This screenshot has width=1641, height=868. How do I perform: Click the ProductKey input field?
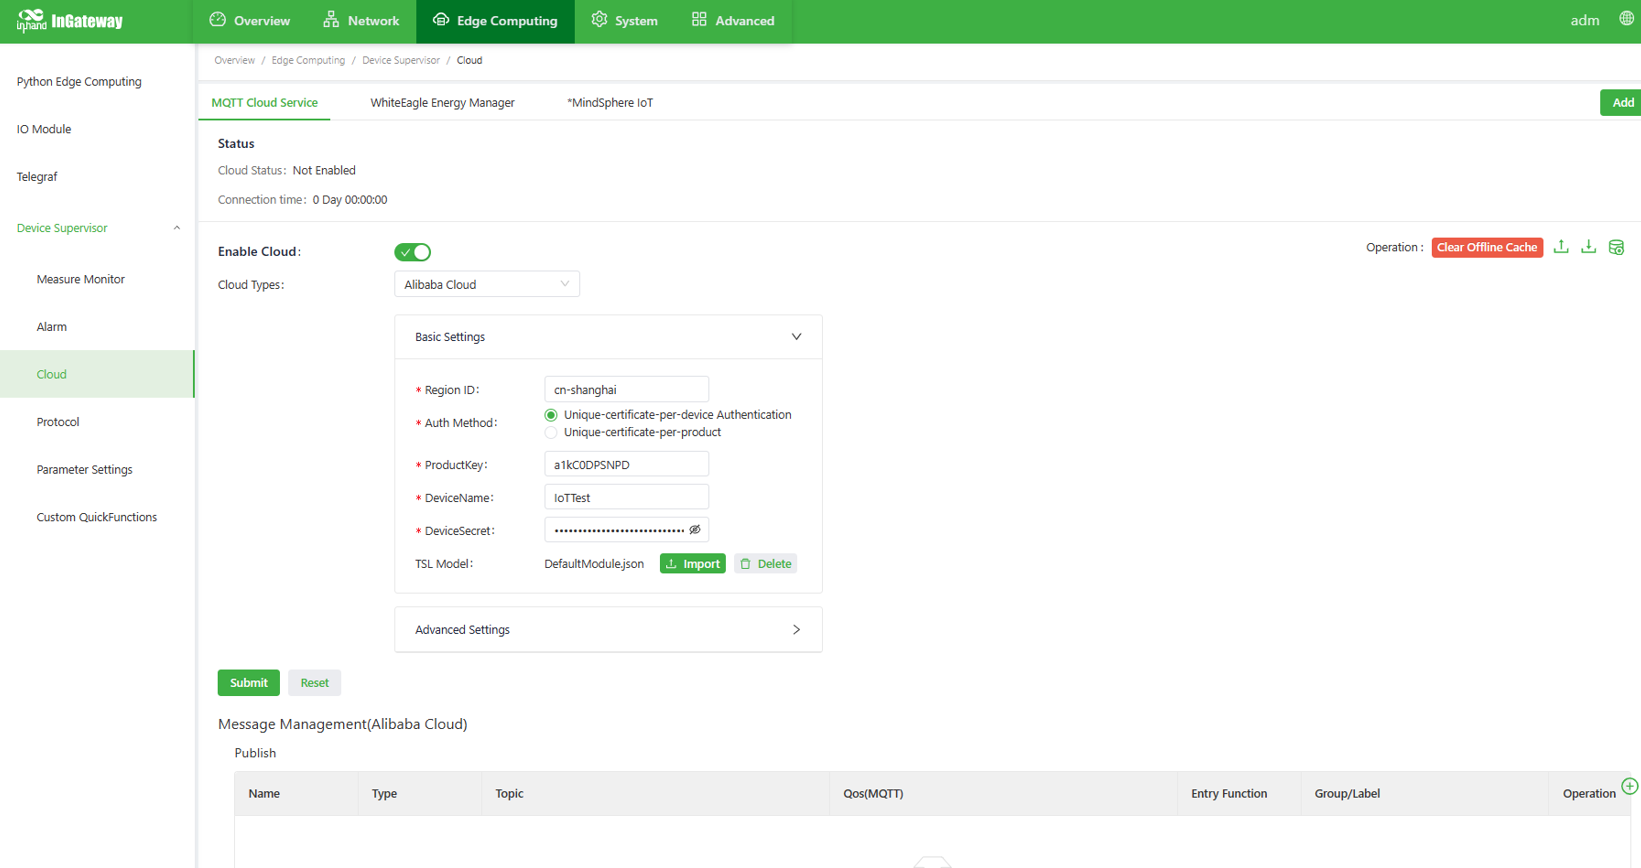[626, 465]
